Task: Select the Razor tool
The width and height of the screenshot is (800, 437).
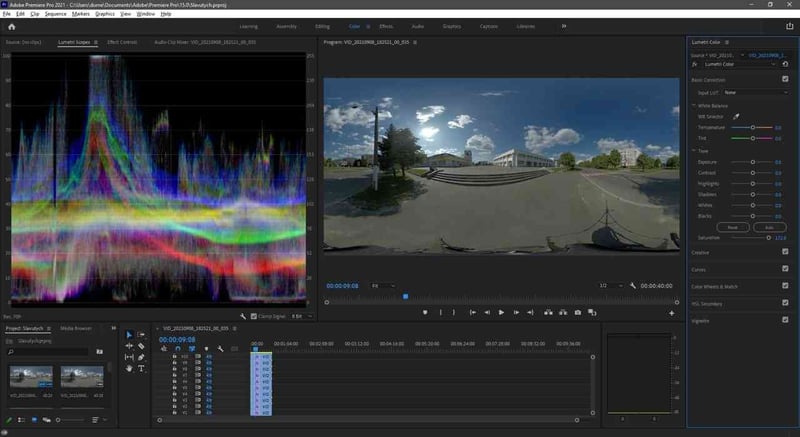Action: point(142,346)
